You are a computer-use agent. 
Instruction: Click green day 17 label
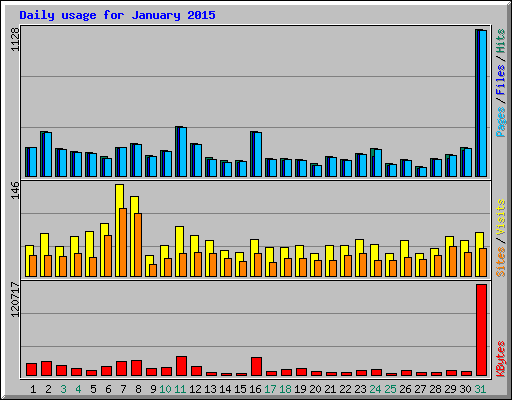pyautogui.click(x=270, y=389)
